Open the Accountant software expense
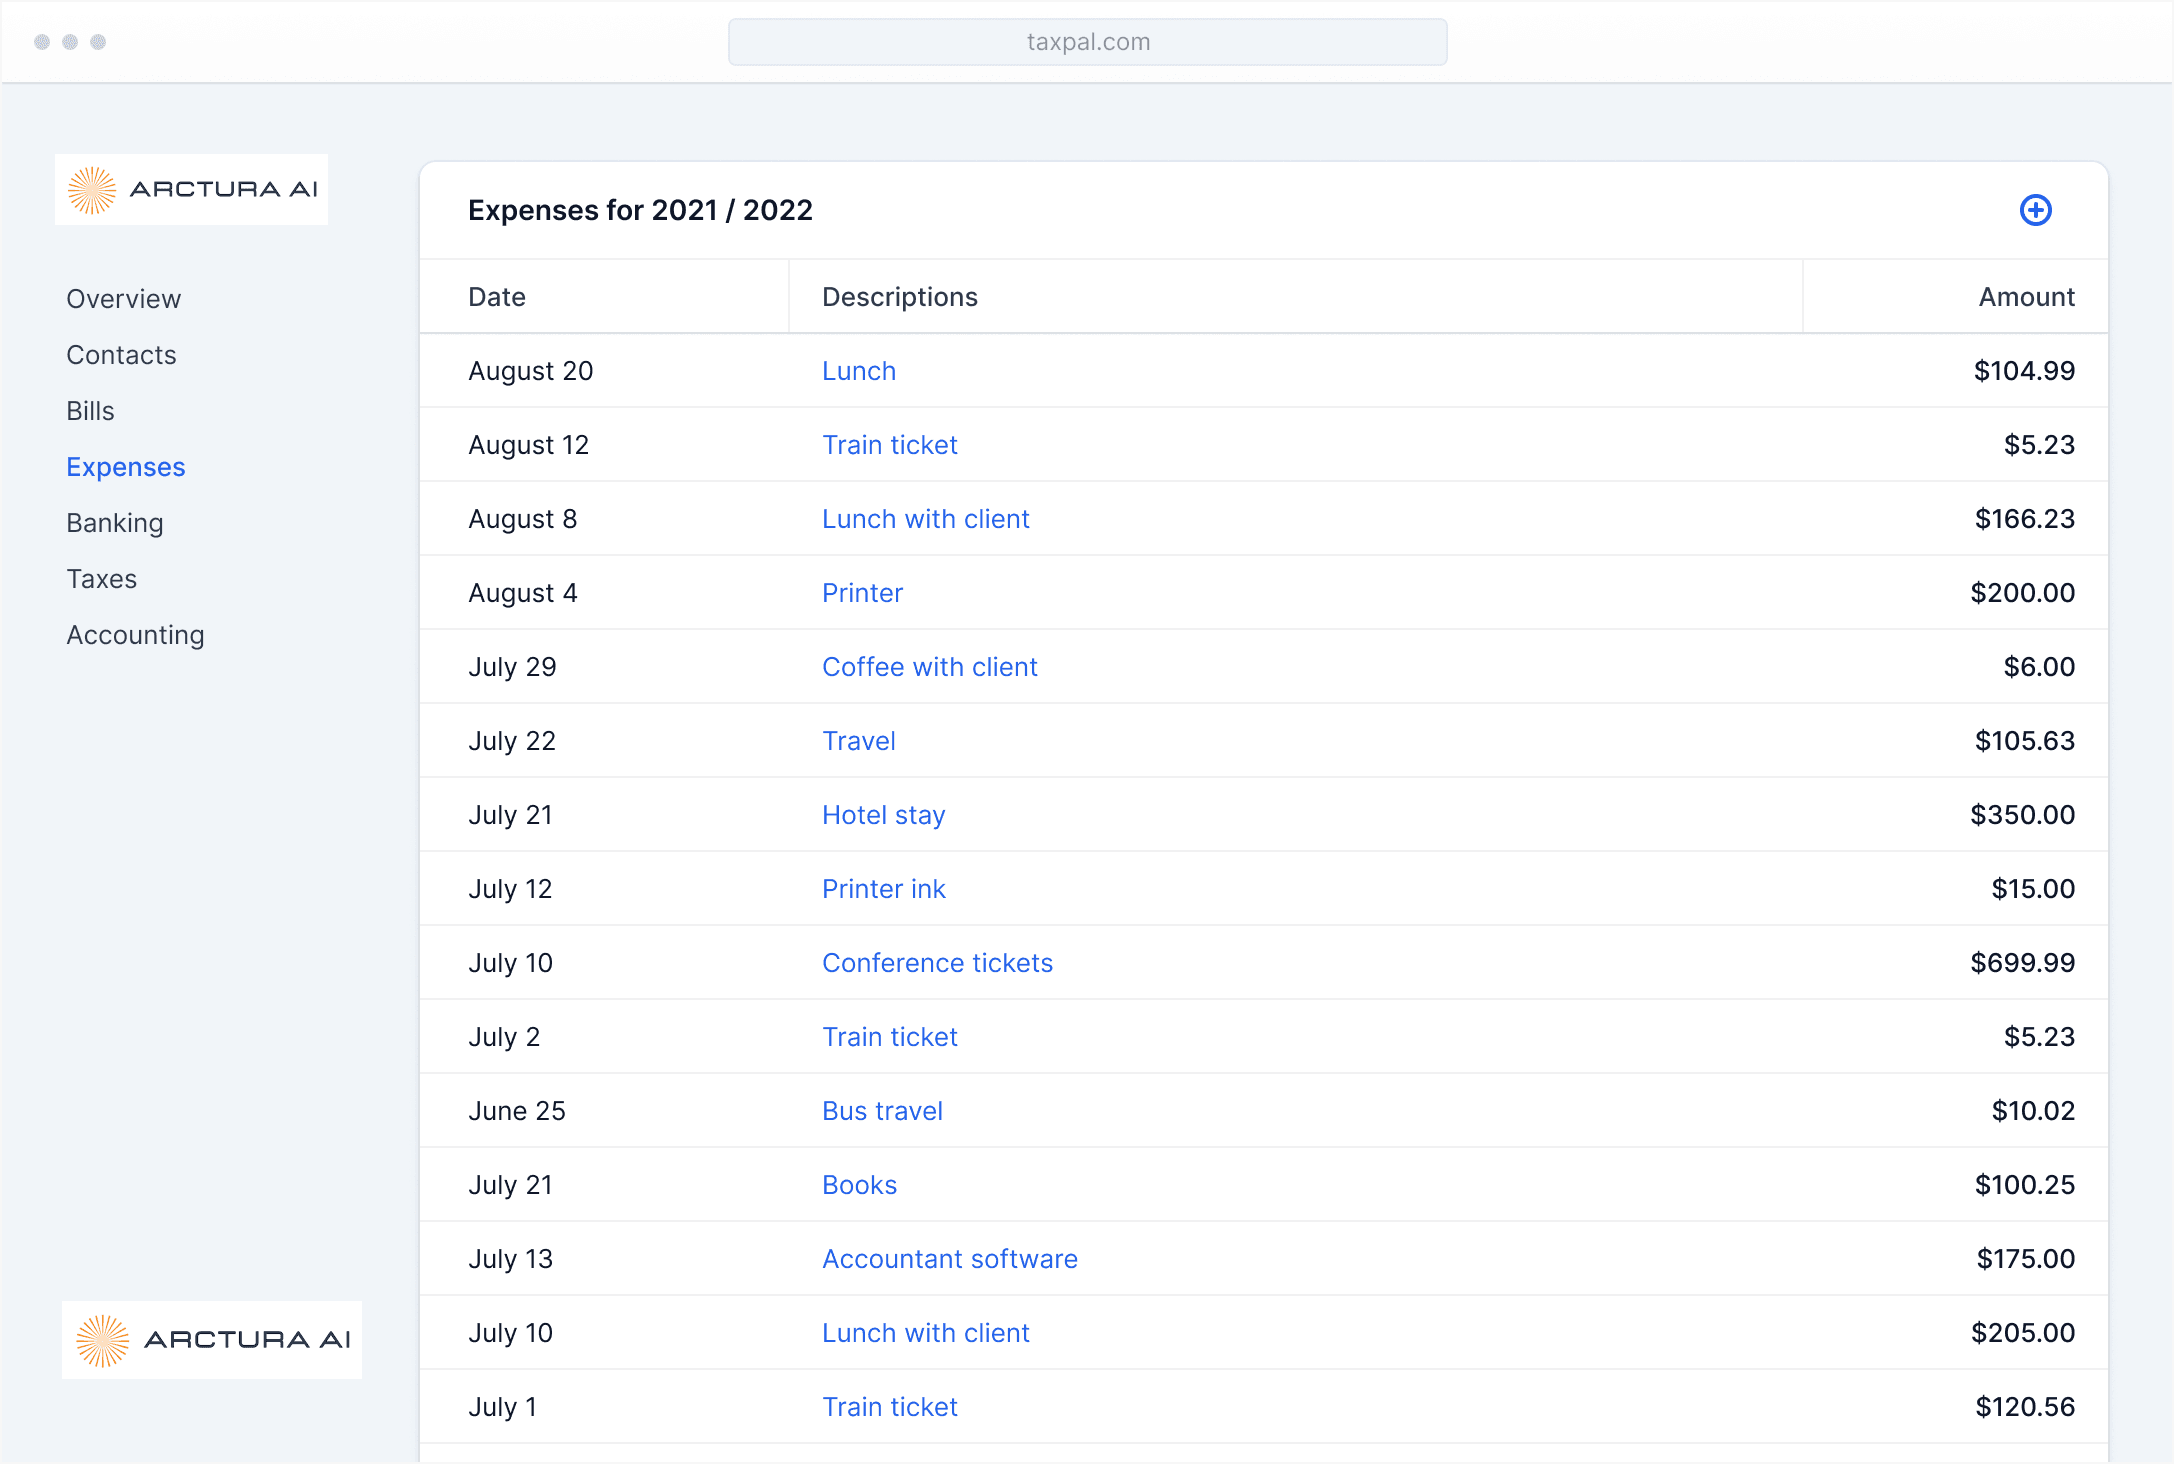The height and width of the screenshot is (1464, 2174). point(949,1259)
